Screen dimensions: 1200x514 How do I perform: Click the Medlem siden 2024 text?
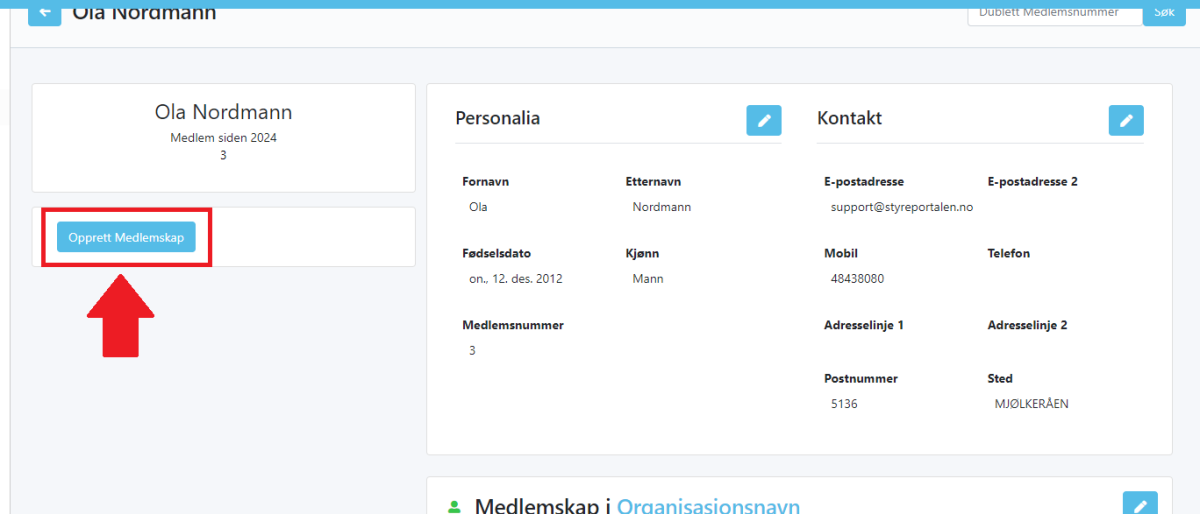223,138
